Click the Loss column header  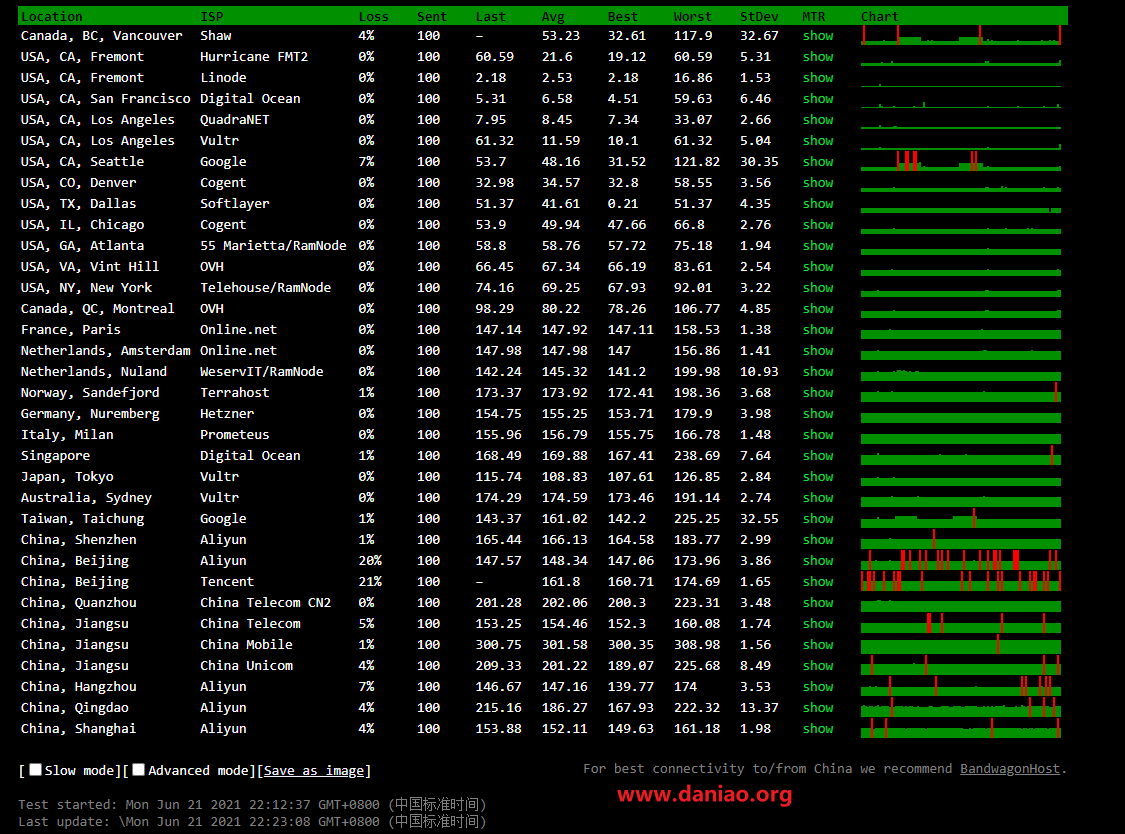pos(373,16)
